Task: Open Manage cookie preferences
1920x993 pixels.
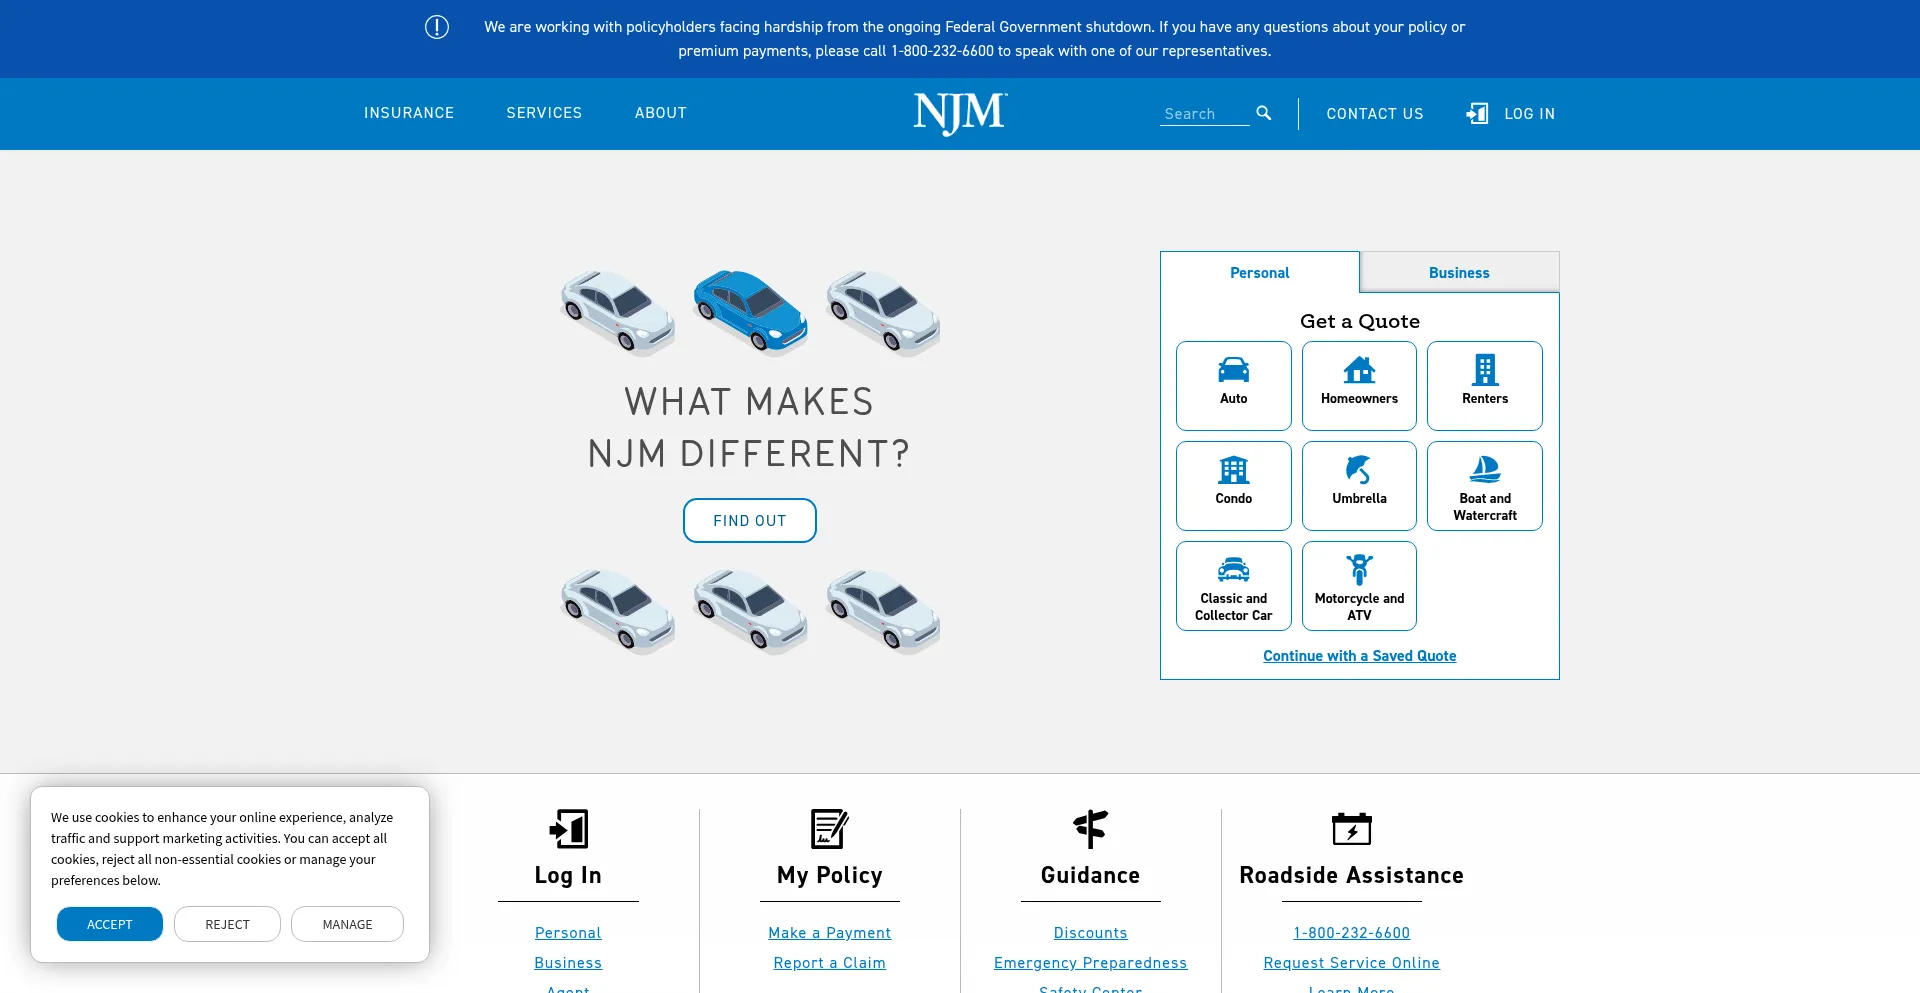Action: [x=347, y=924]
